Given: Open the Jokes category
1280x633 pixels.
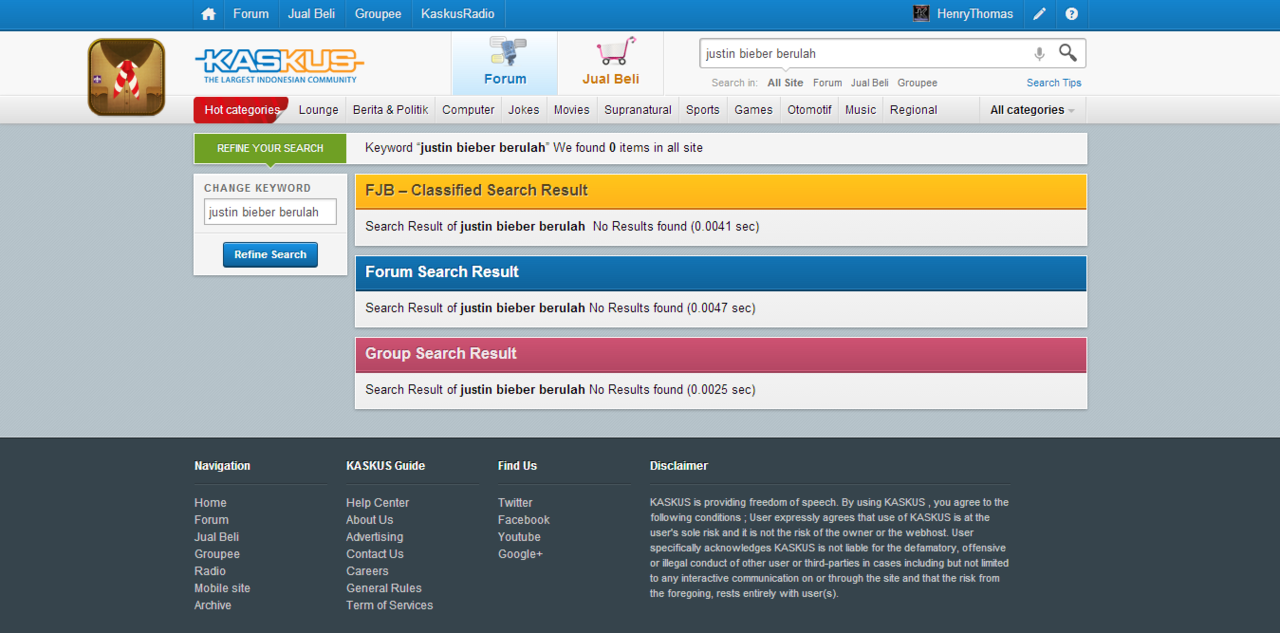Looking at the screenshot, I should [x=524, y=110].
